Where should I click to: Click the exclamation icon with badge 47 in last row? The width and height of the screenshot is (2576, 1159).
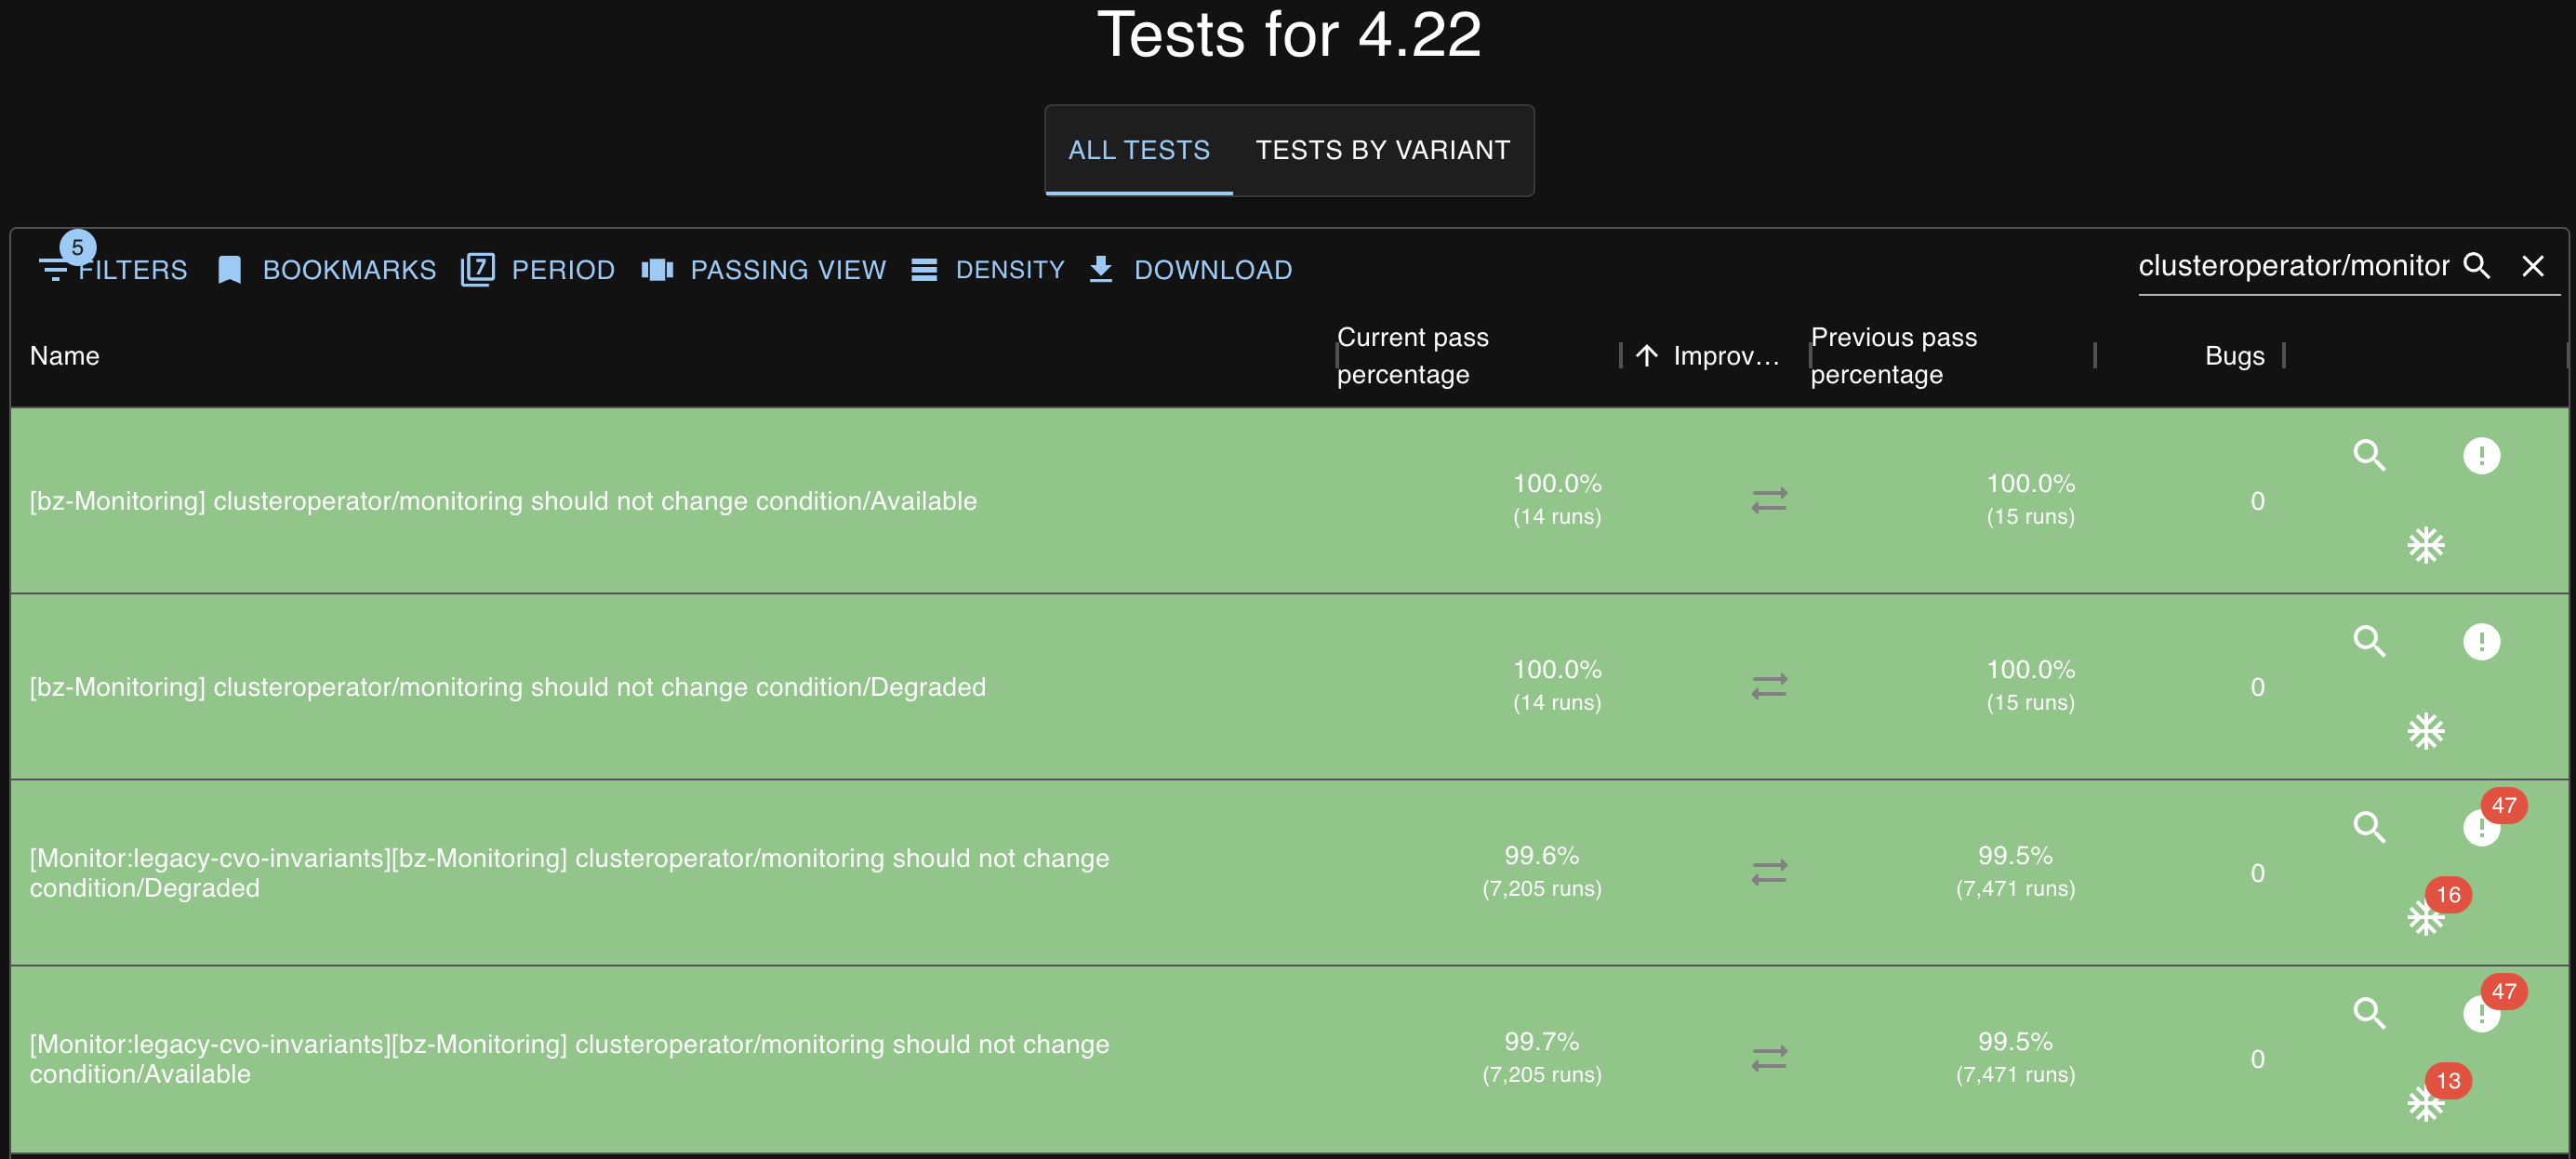(x=2481, y=1013)
